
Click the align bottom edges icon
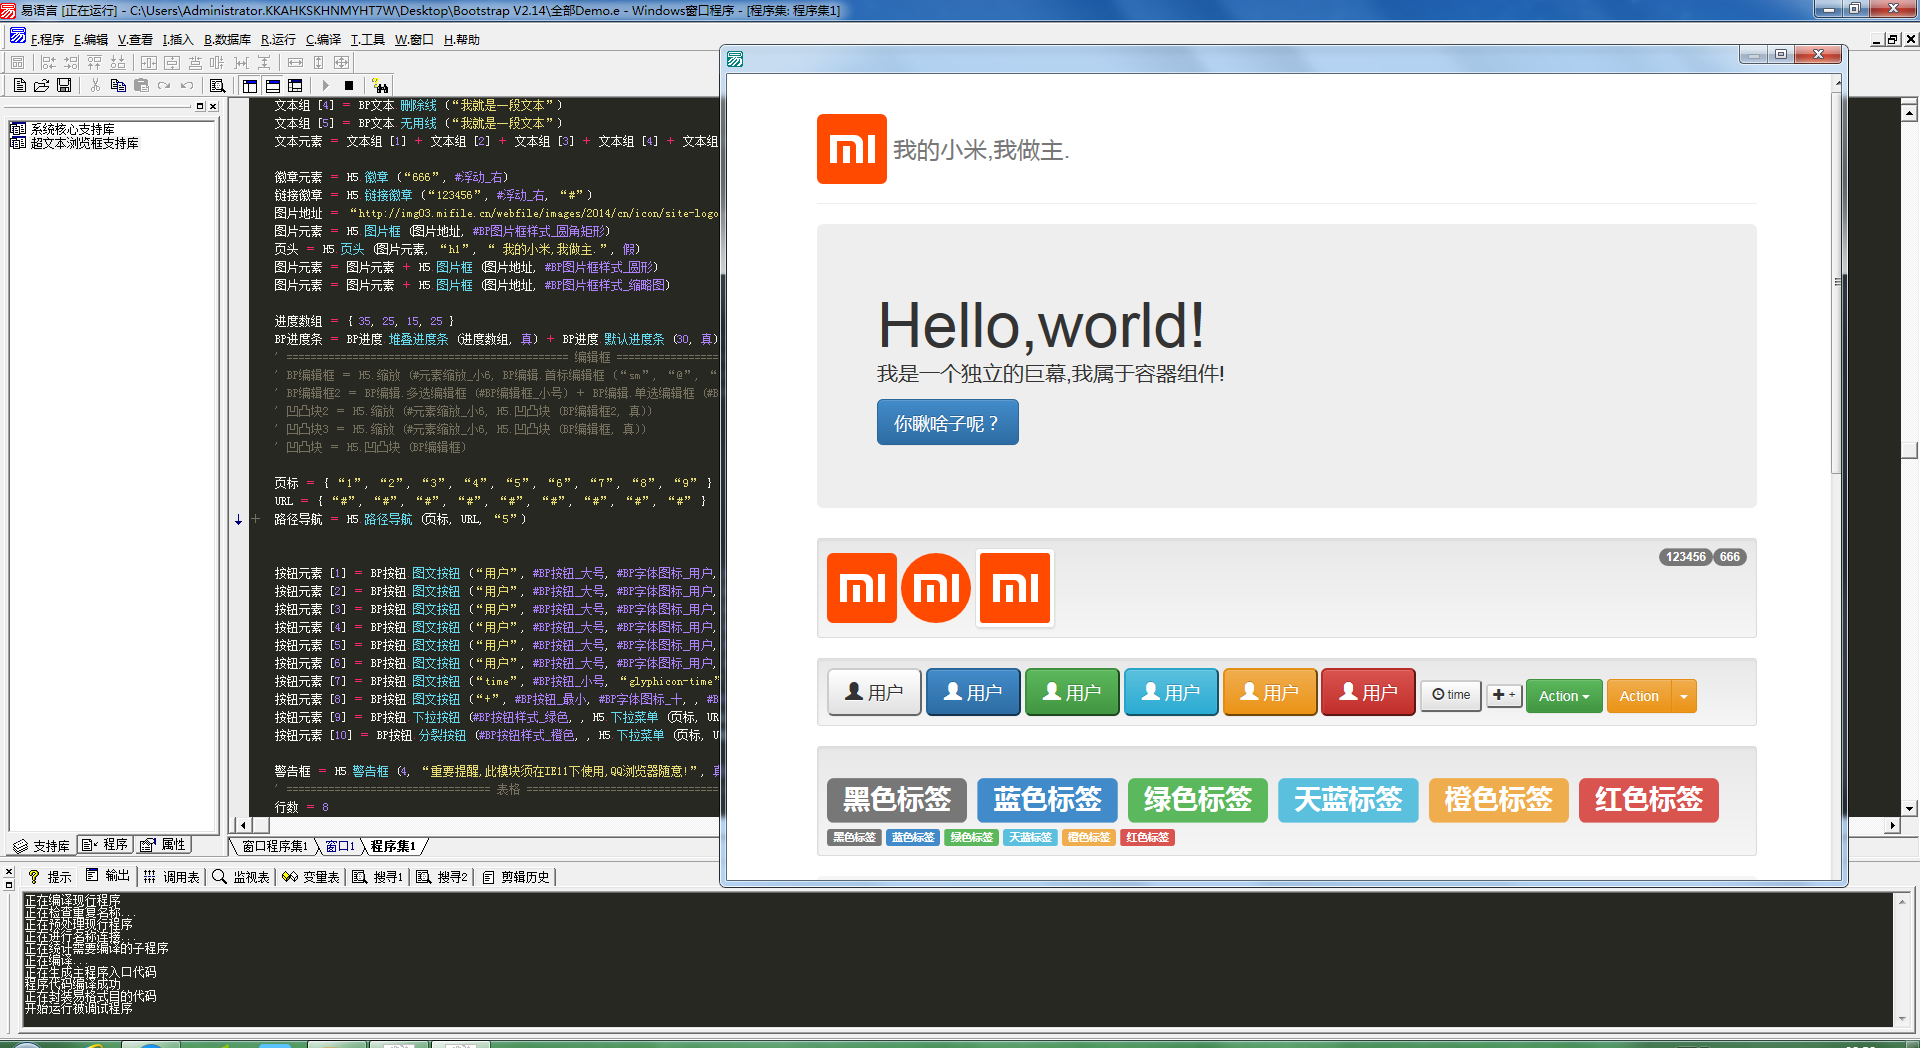118,63
